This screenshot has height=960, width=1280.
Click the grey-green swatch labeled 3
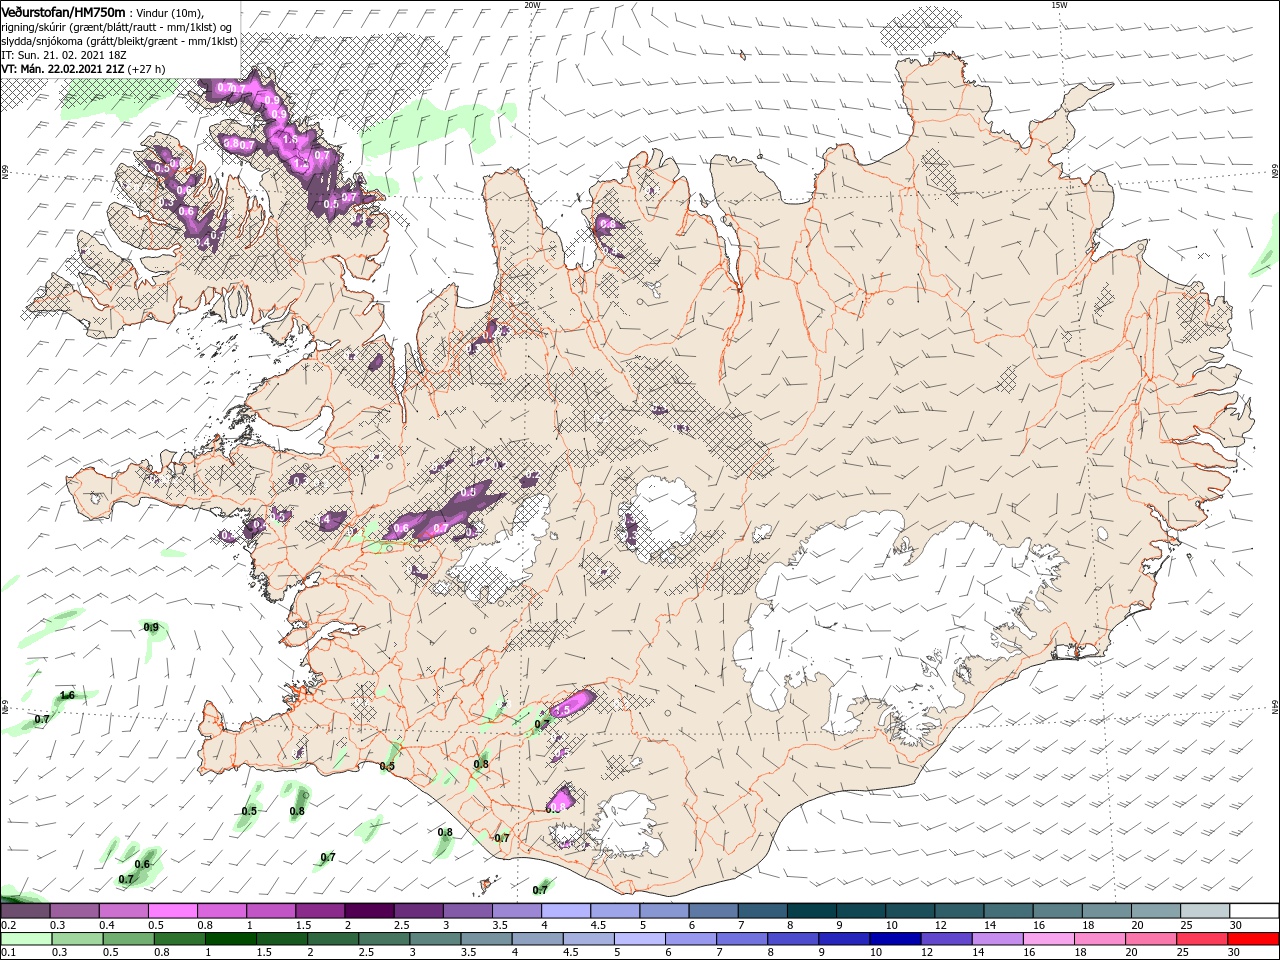click(x=434, y=939)
